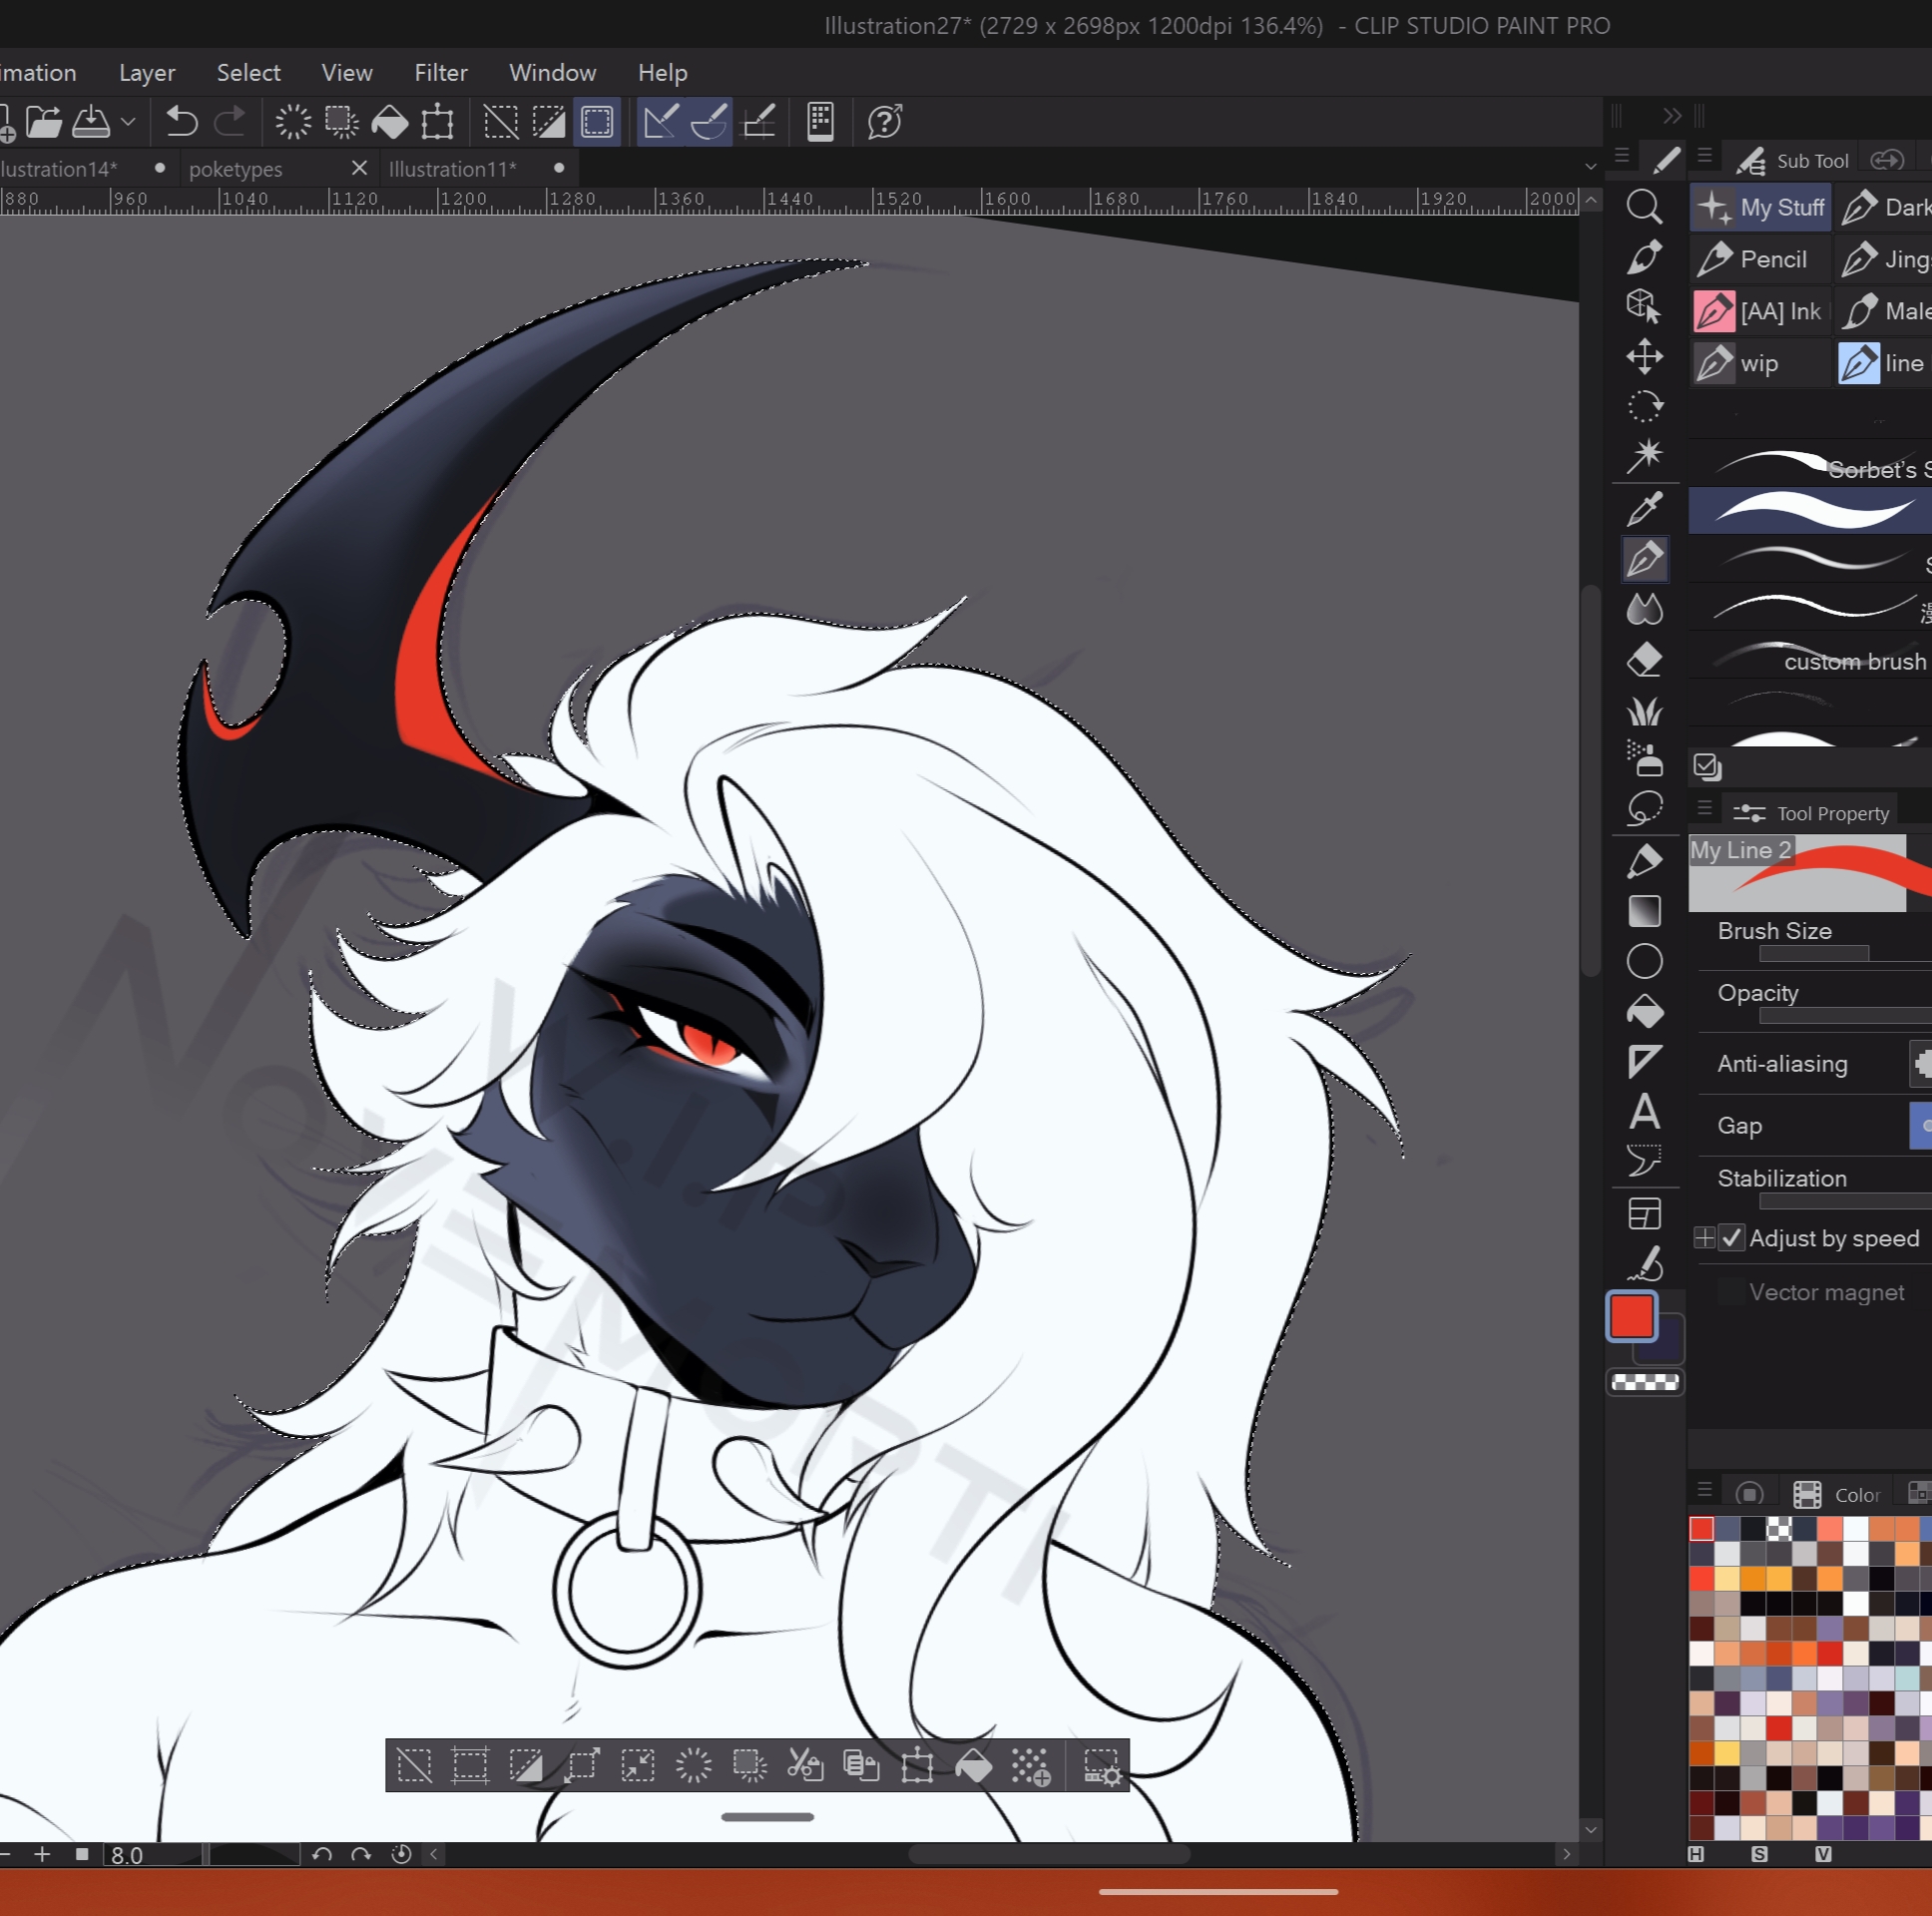1932x1916 pixels.
Task: Select the Pencil sub tool group
Action: [1759, 259]
